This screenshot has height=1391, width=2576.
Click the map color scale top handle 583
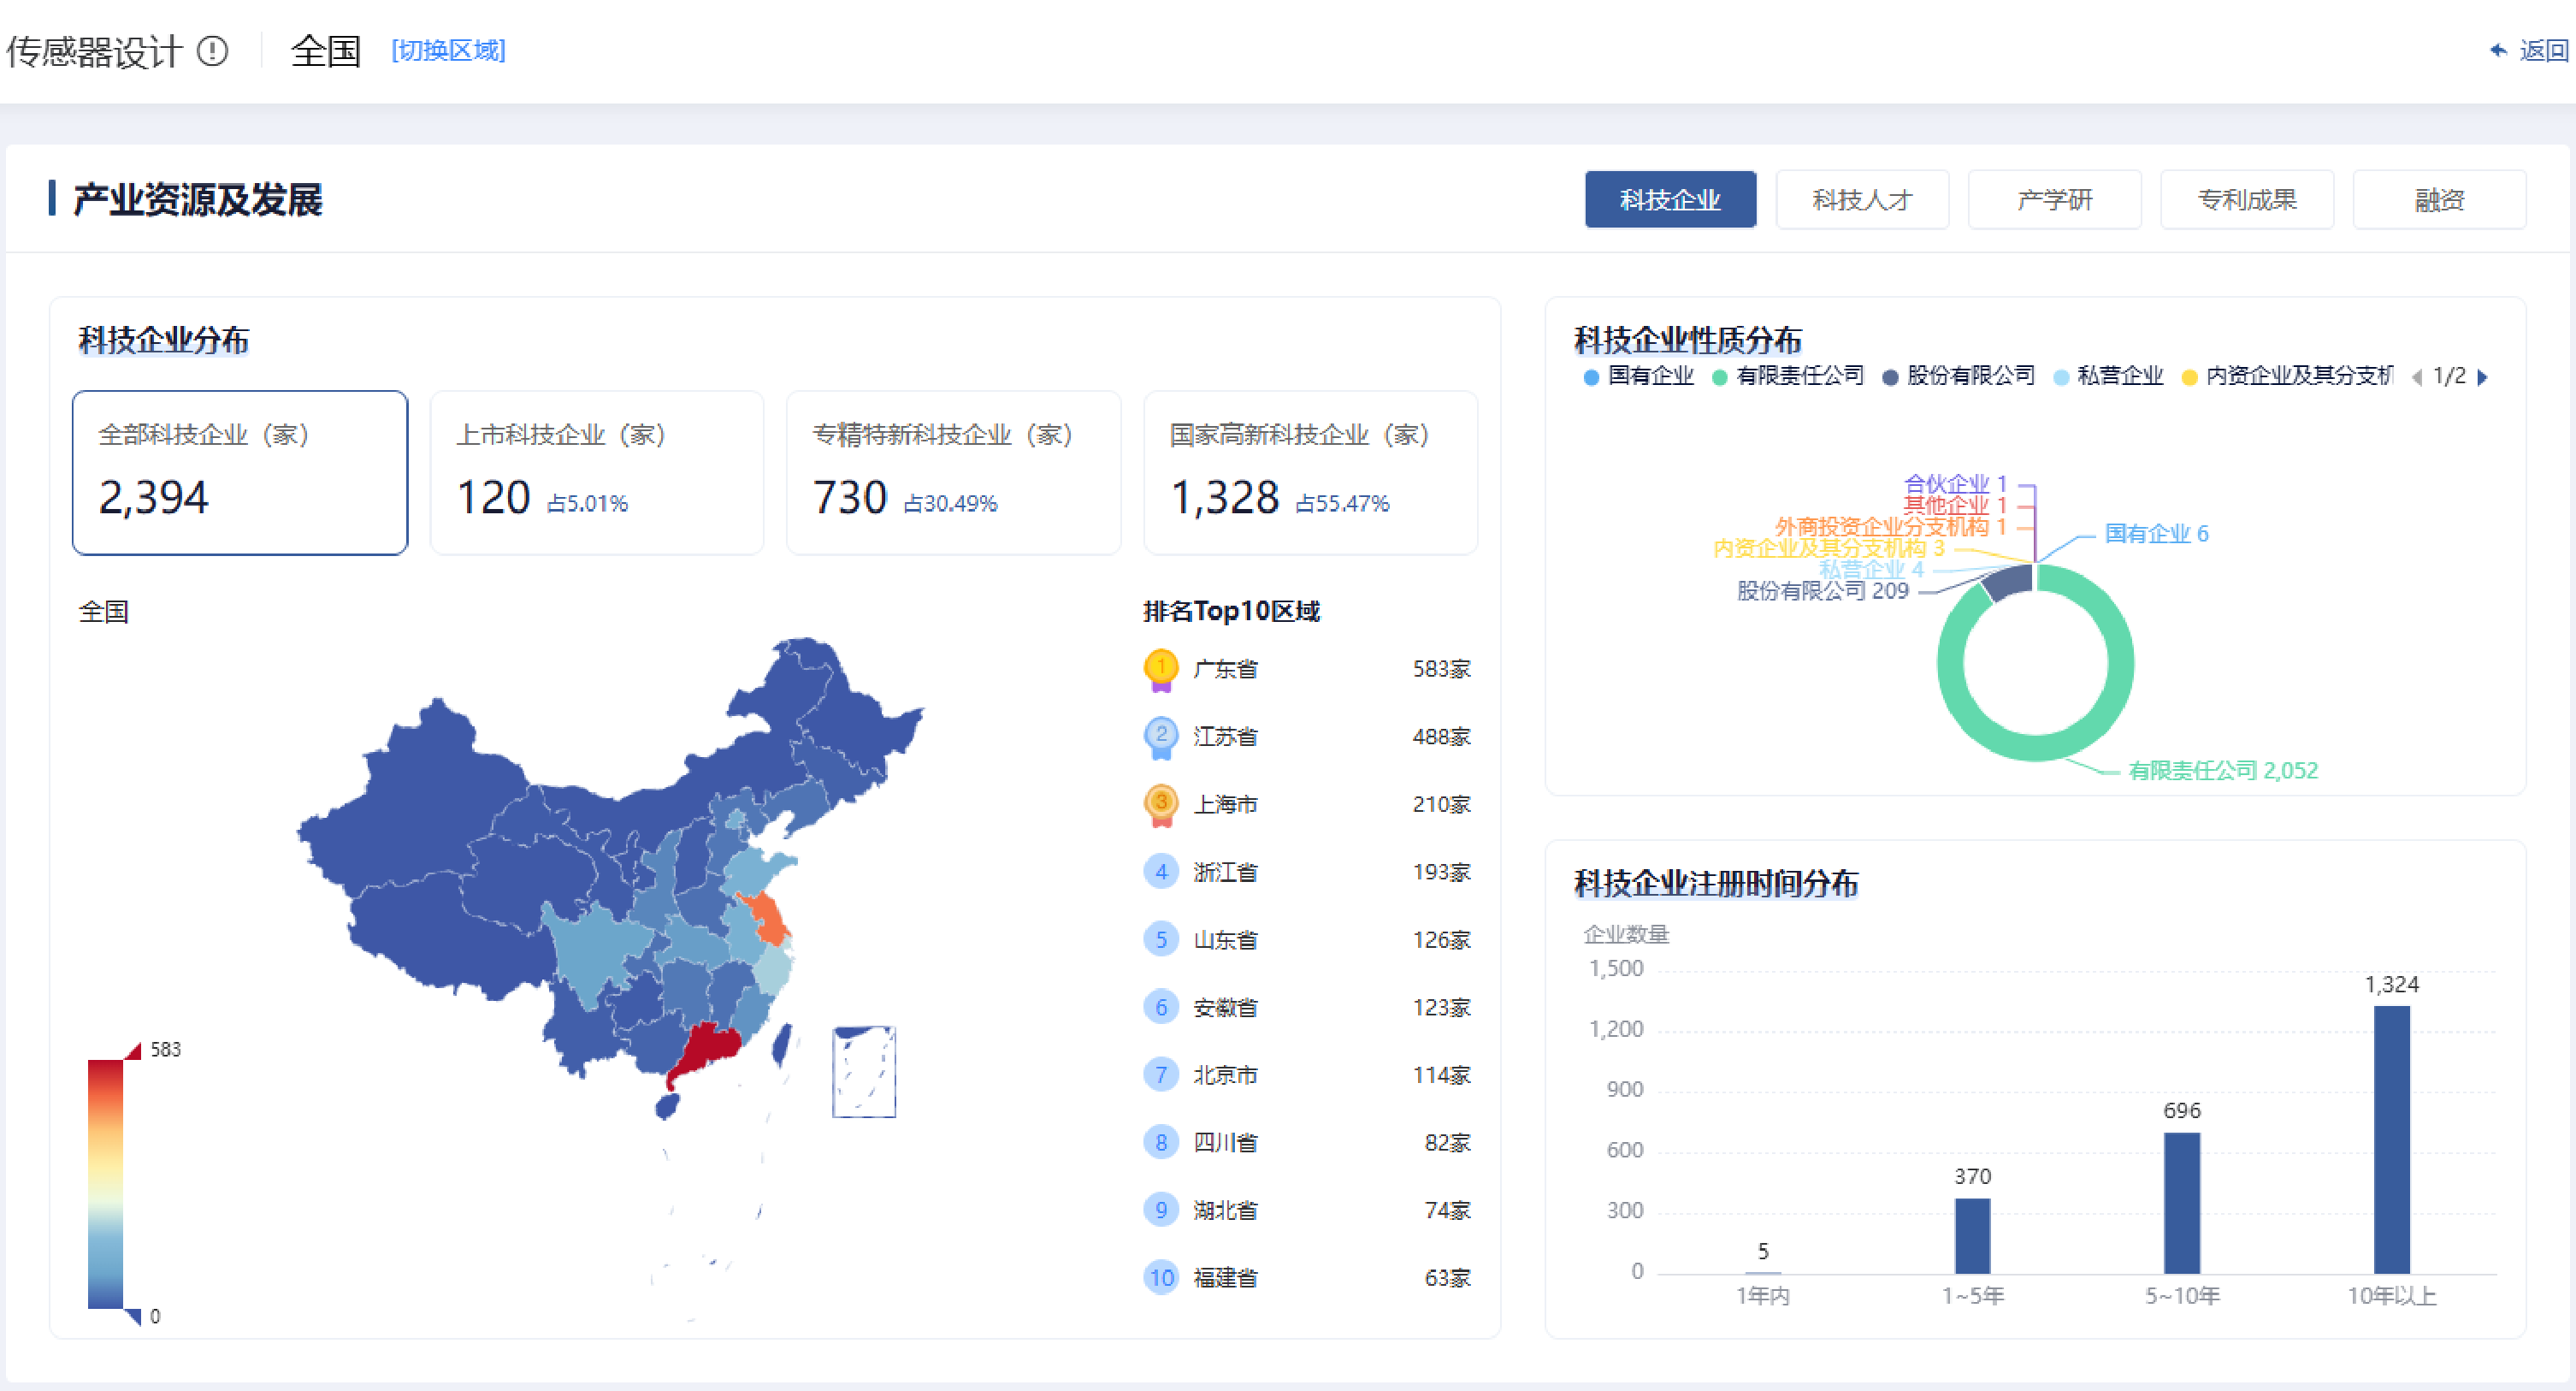133,1050
